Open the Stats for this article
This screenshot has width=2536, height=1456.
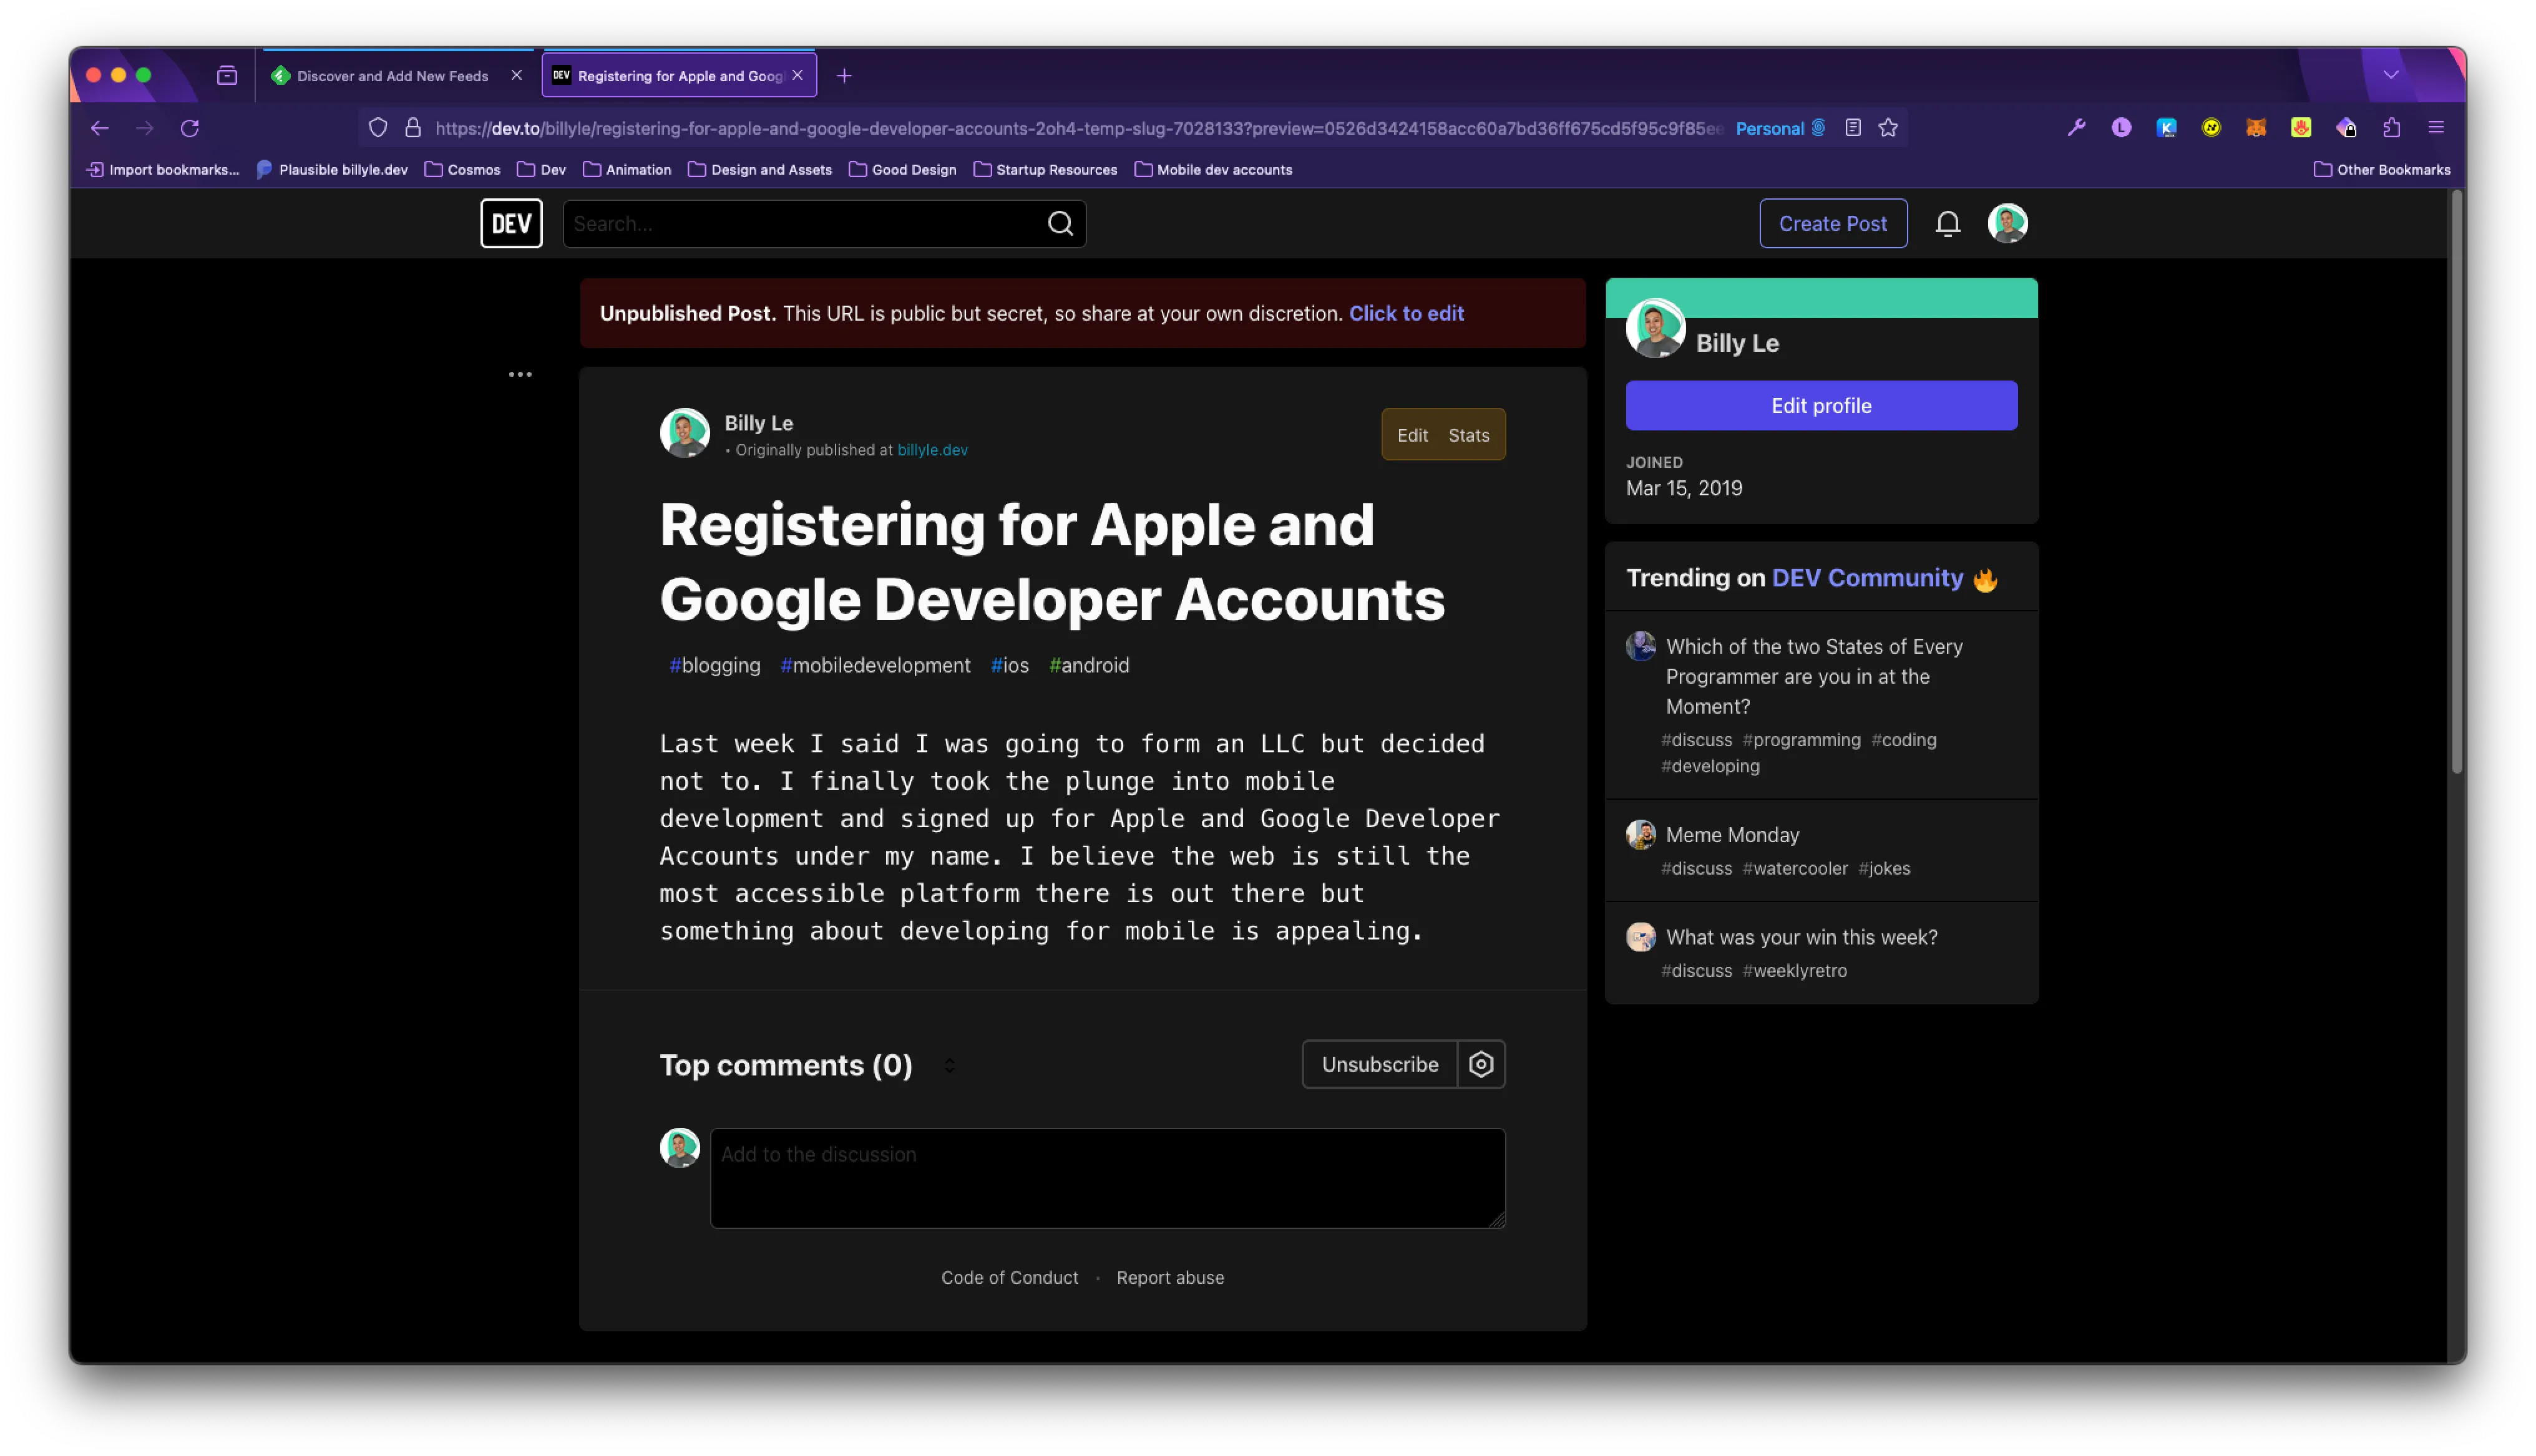pyautogui.click(x=1468, y=435)
